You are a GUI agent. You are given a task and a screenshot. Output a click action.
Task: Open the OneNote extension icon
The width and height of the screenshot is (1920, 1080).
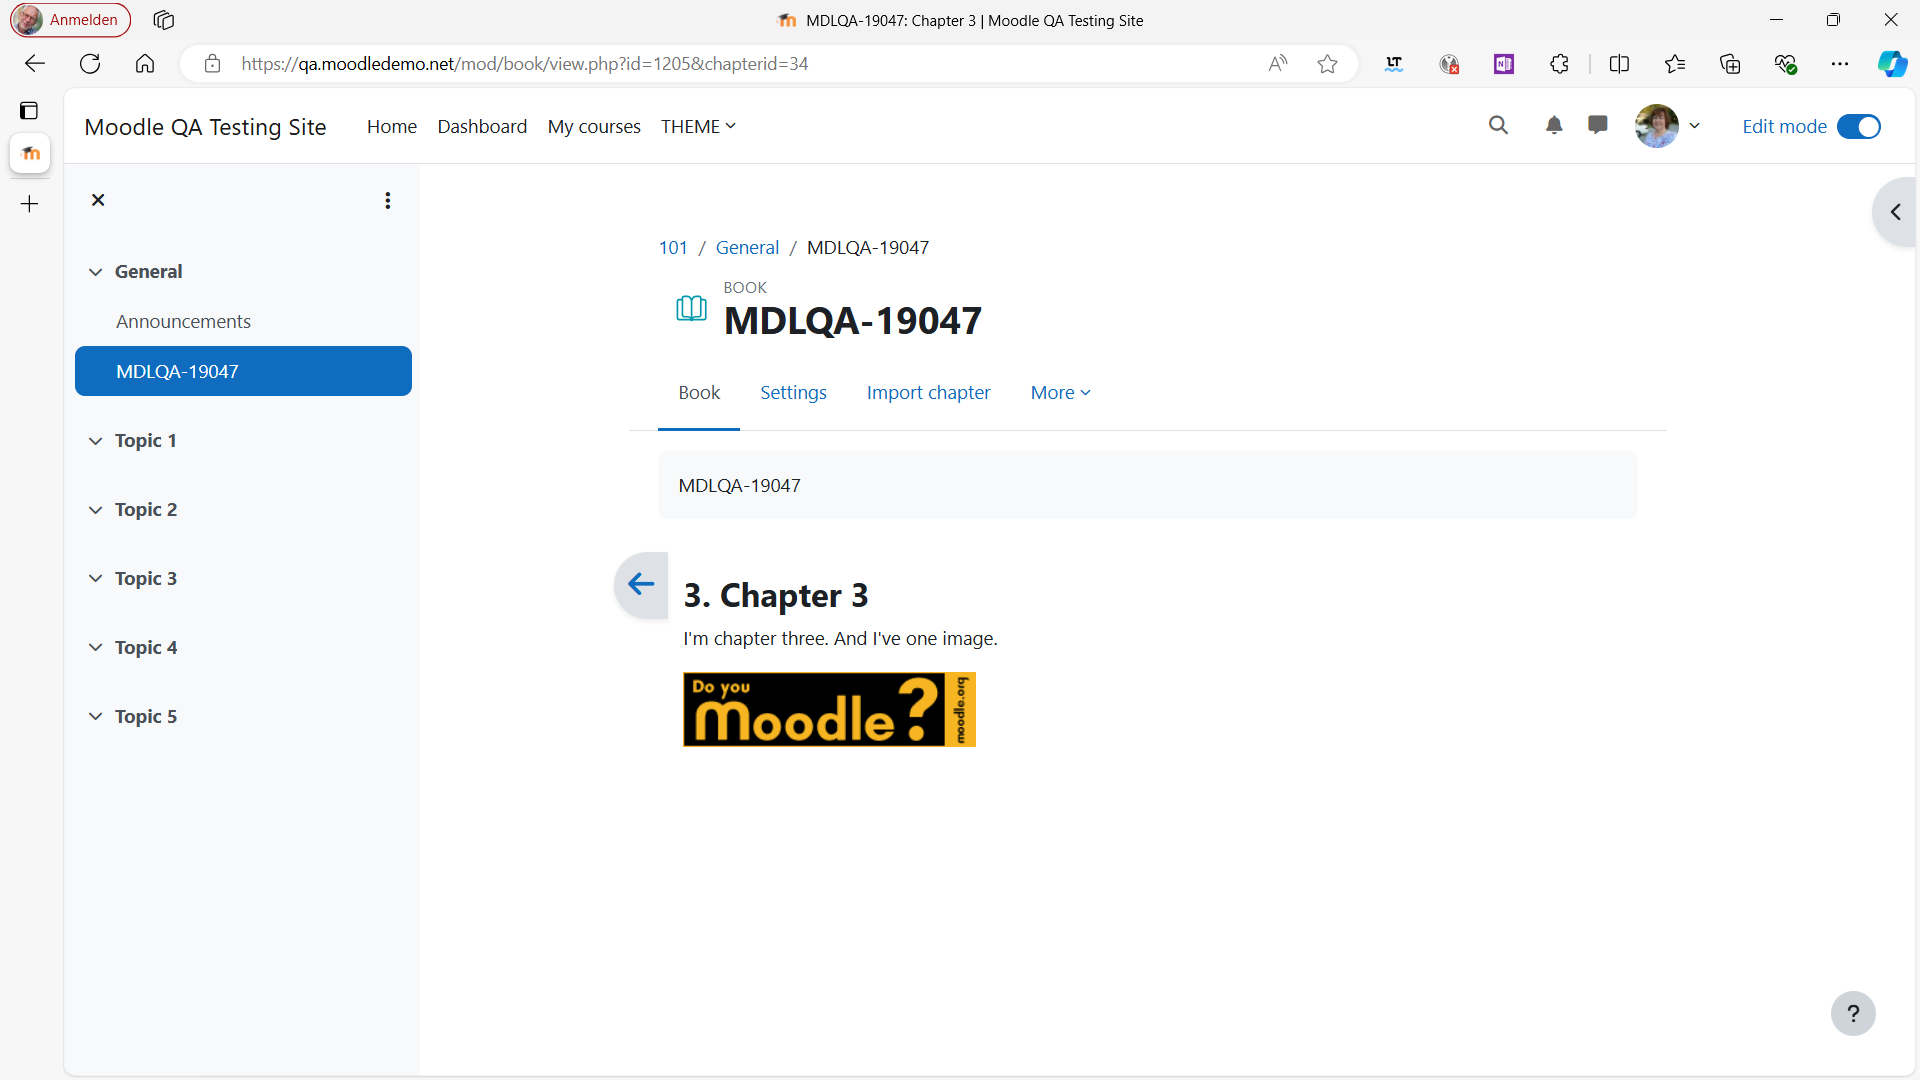coord(1504,64)
